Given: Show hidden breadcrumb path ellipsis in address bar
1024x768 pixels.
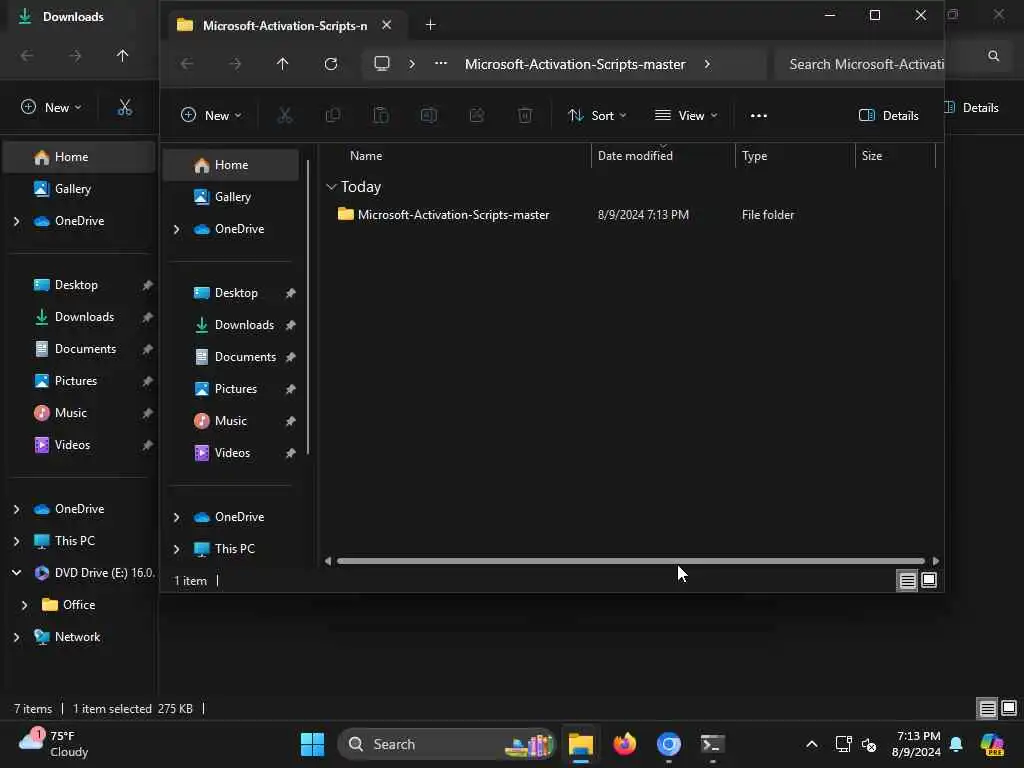Looking at the screenshot, I should 441,64.
